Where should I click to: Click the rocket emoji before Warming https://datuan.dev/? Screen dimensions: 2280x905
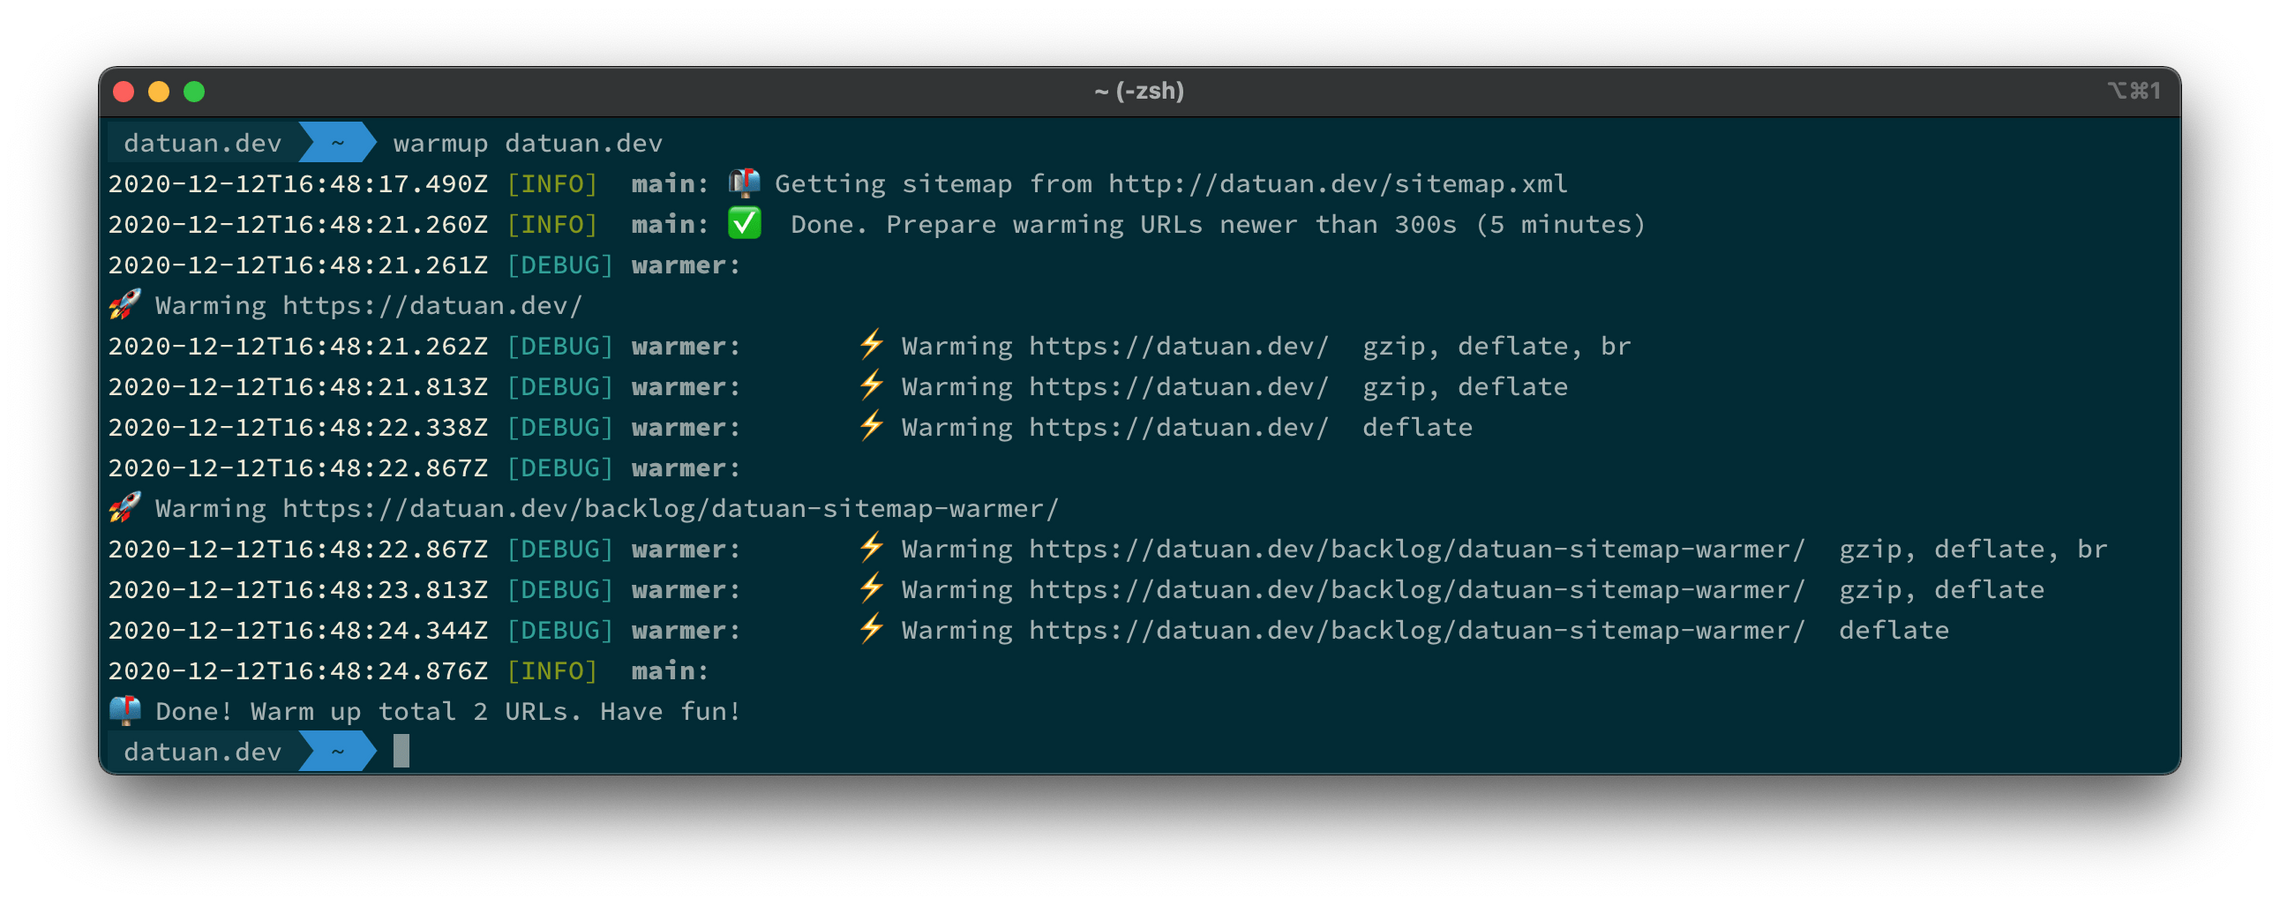point(124,304)
